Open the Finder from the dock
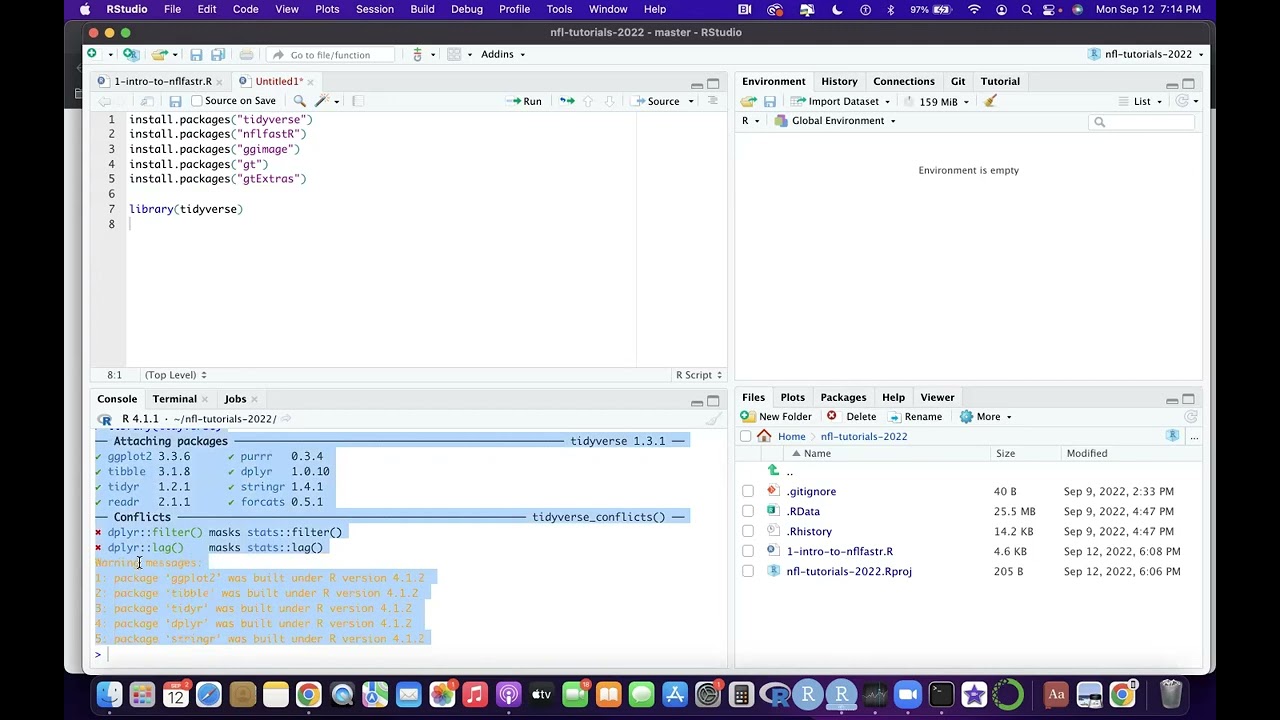 point(109,694)
